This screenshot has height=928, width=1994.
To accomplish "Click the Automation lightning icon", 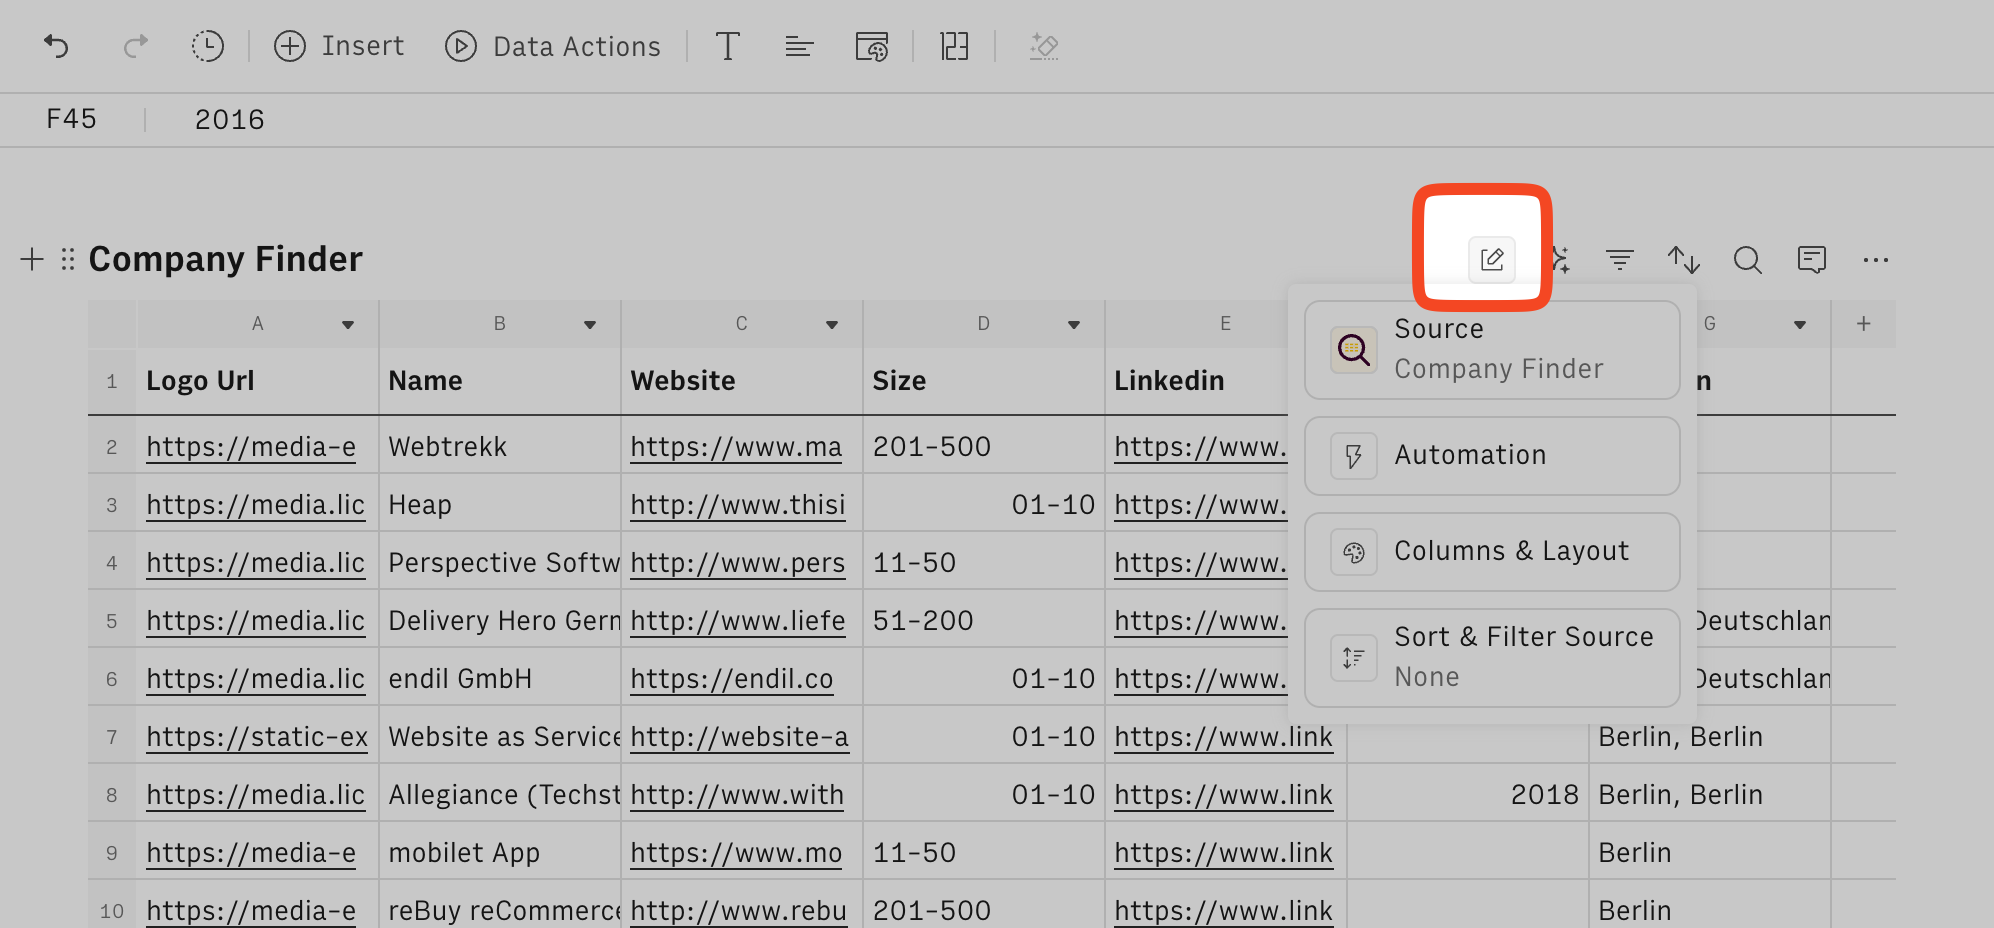I will pos(1354,456).
